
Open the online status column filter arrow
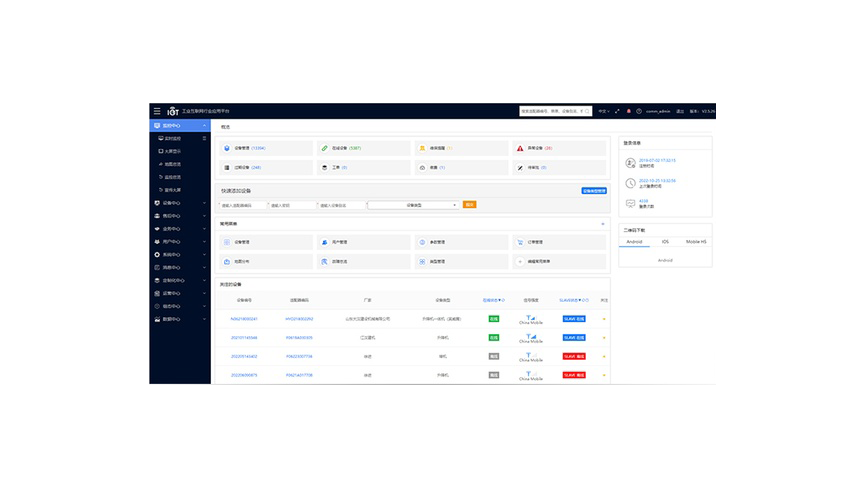[x=500, y=300]
